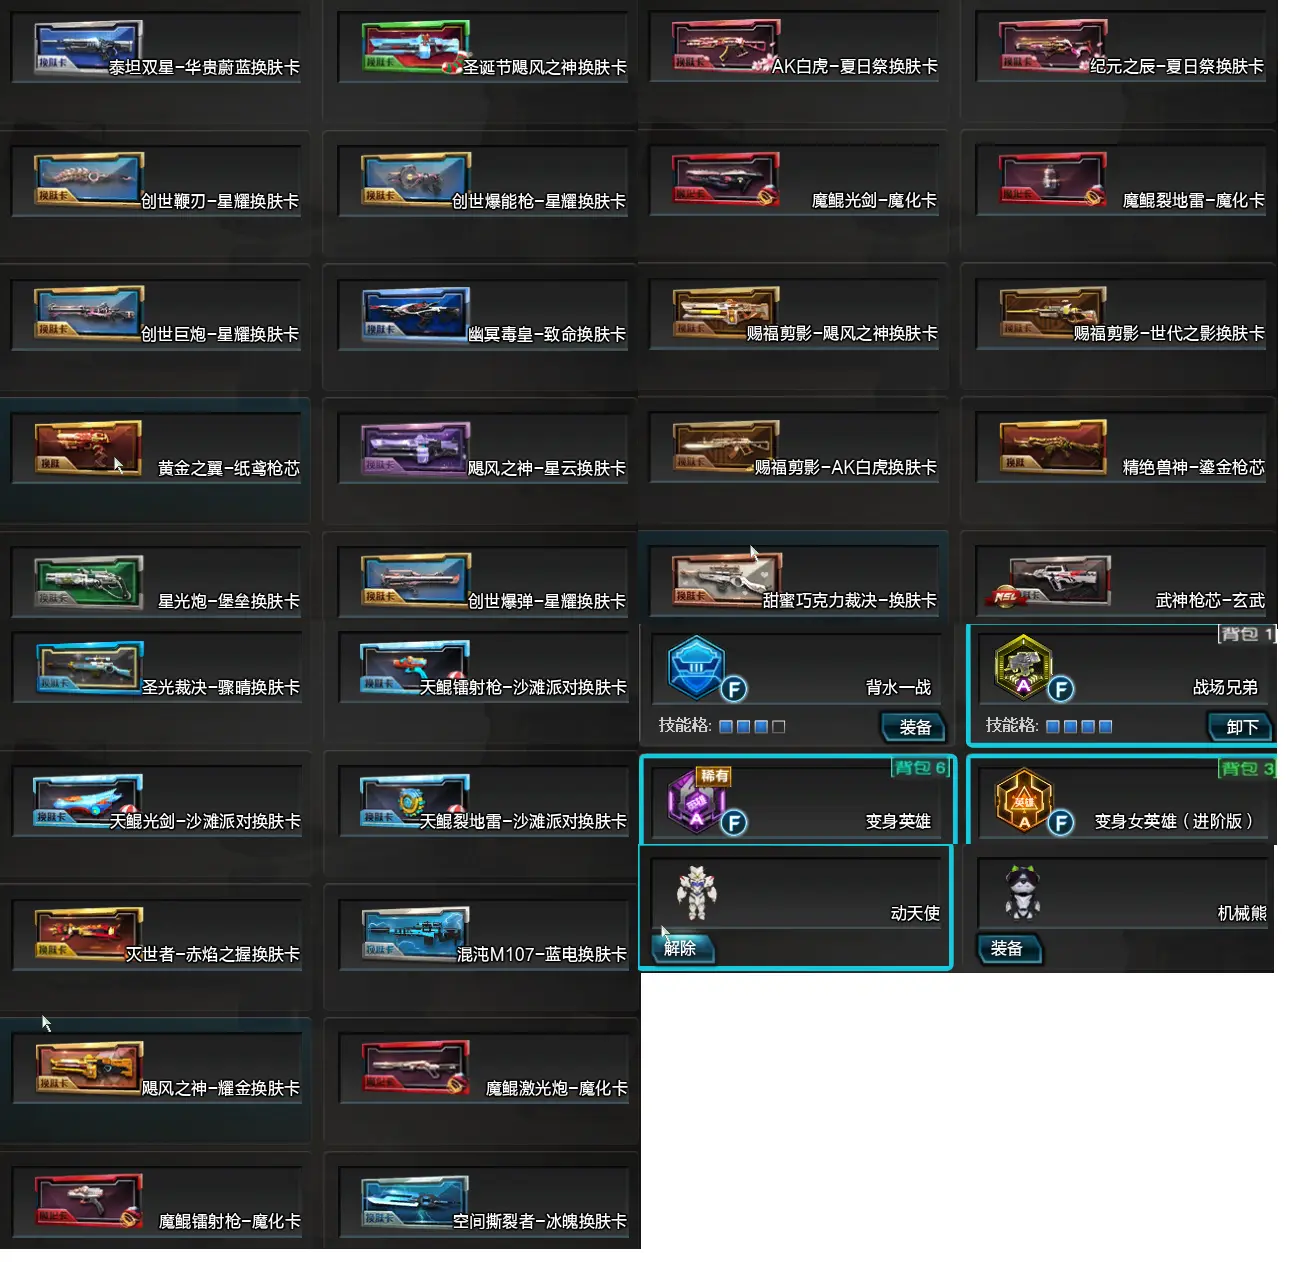Image resolution: width=1292 pixels, height=1262 pixels.
Task: Click the empty fourth 技能格 slot of 背水一战
Action: pos(779,727)
